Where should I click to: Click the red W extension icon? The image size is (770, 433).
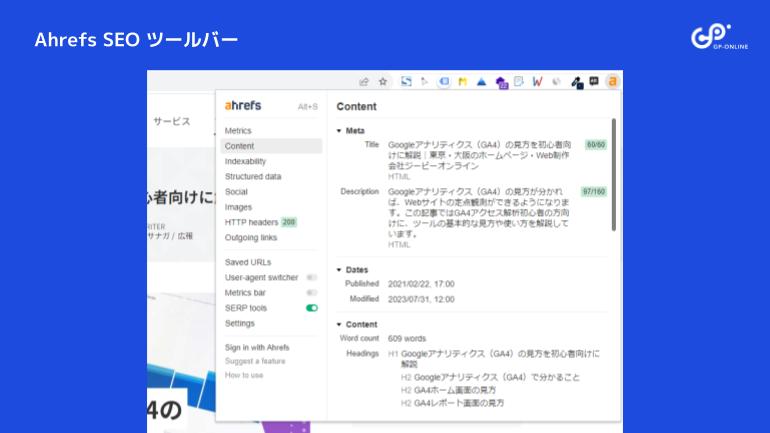(537, 81)
